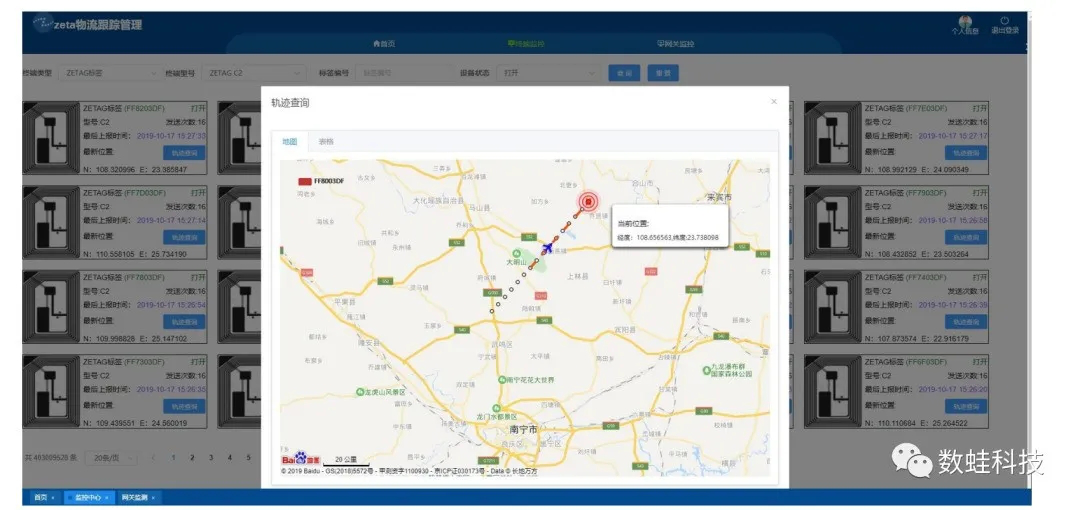Viewport: 1080px width, 510px height.
Task: Go to page 2 in pagination
Action: [x=192, y=458]
